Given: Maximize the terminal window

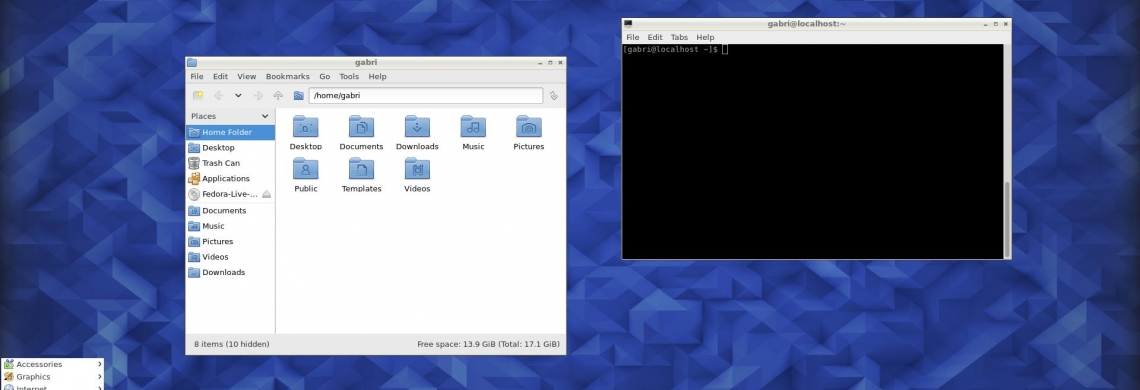Looking at the screenshot, I should 995,24.
